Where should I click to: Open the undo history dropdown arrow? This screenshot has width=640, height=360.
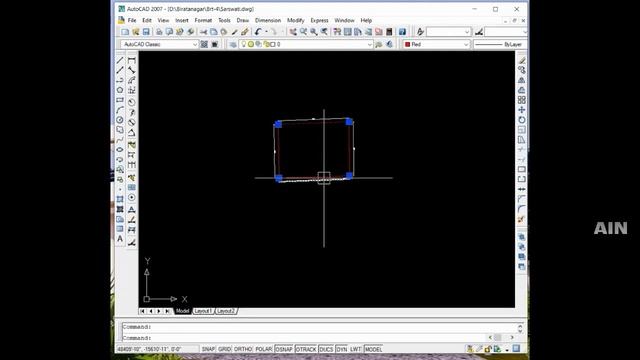coord(267,32)
